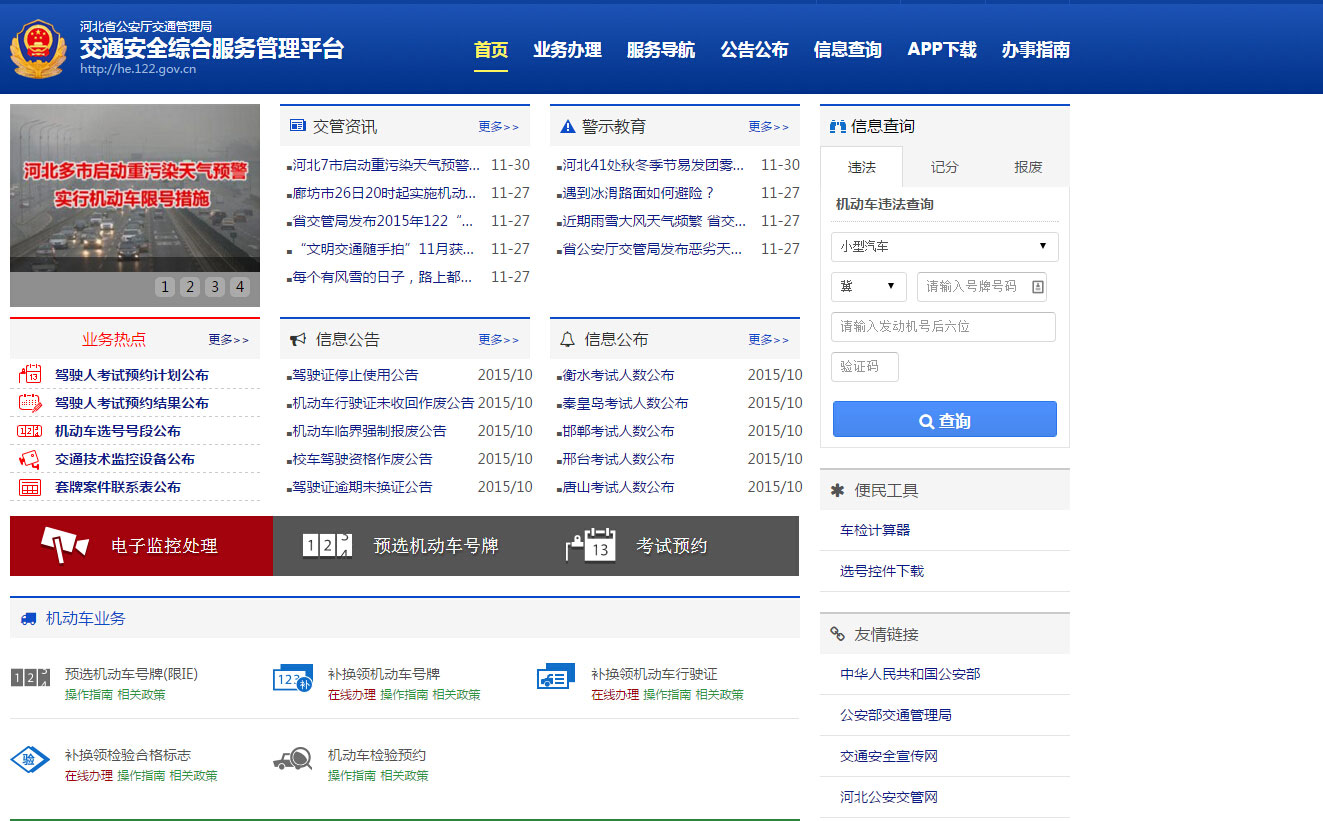Open the 小型汽车 vehicle type dropdown
This screenshot has height=821, width=1323.
tap(943, 247)
